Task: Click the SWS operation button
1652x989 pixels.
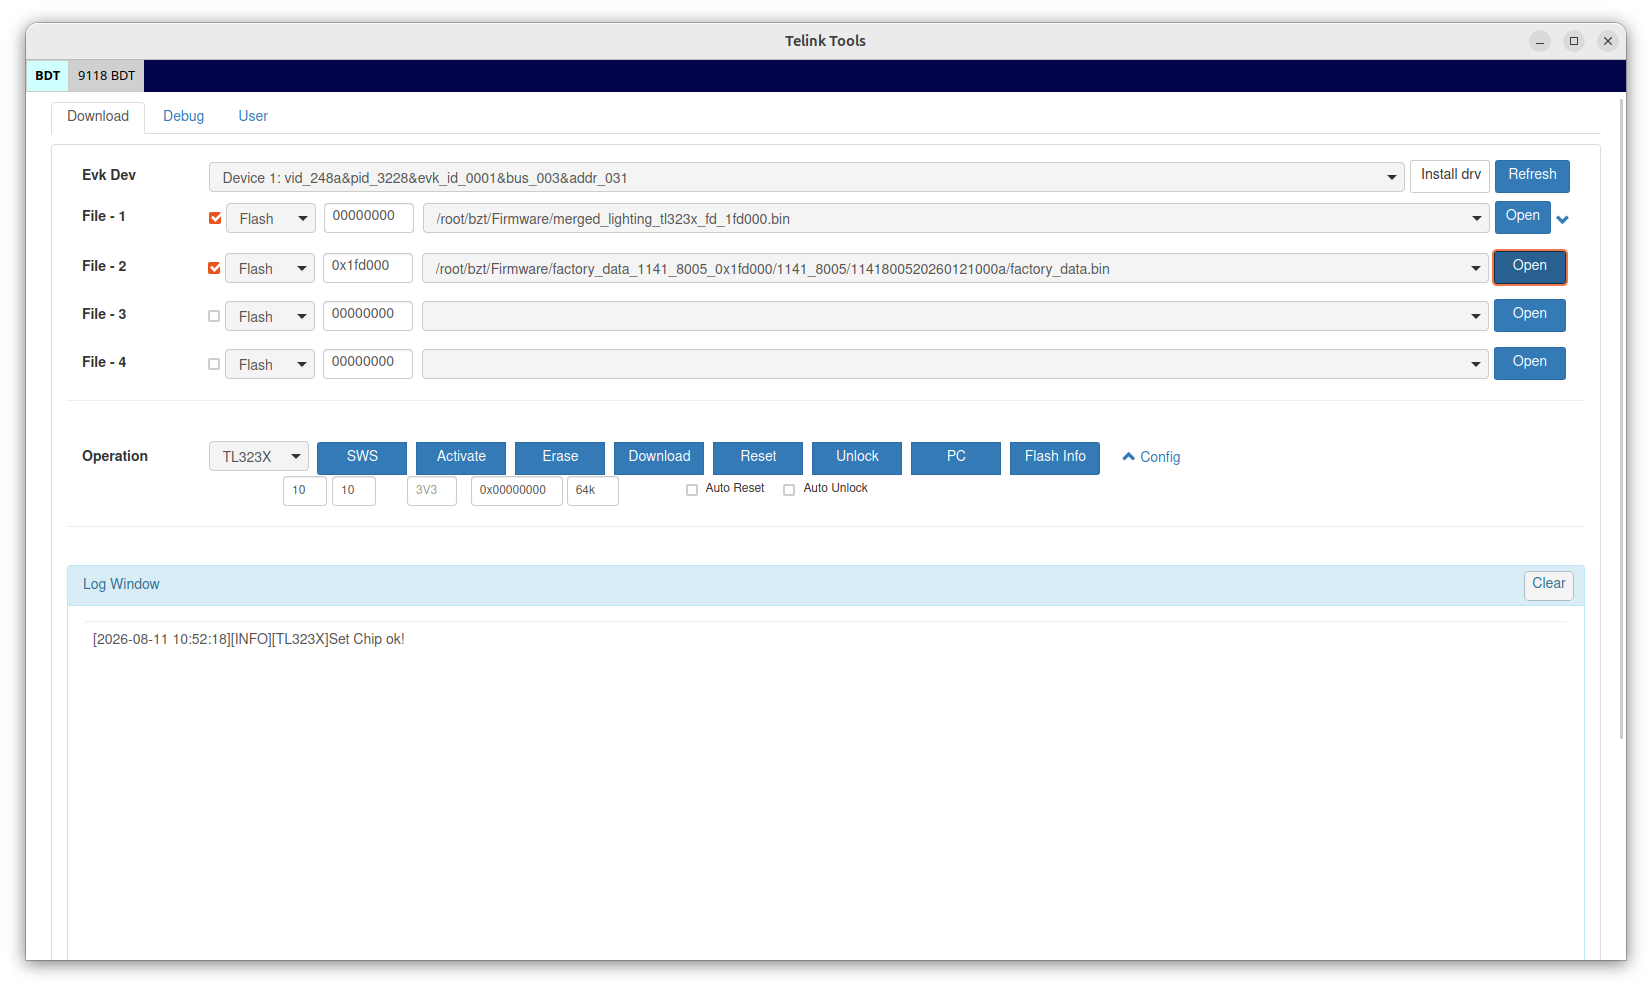Action: pyautogui.click(x=362, y=458)
